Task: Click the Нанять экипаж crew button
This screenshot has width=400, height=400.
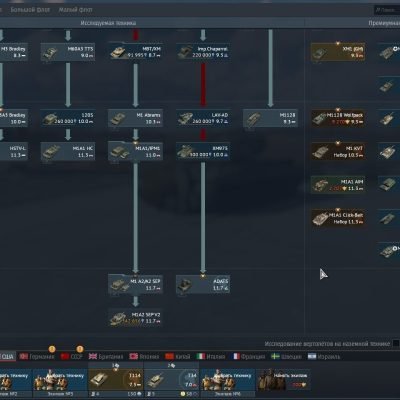Action: (x=283, y=380)
